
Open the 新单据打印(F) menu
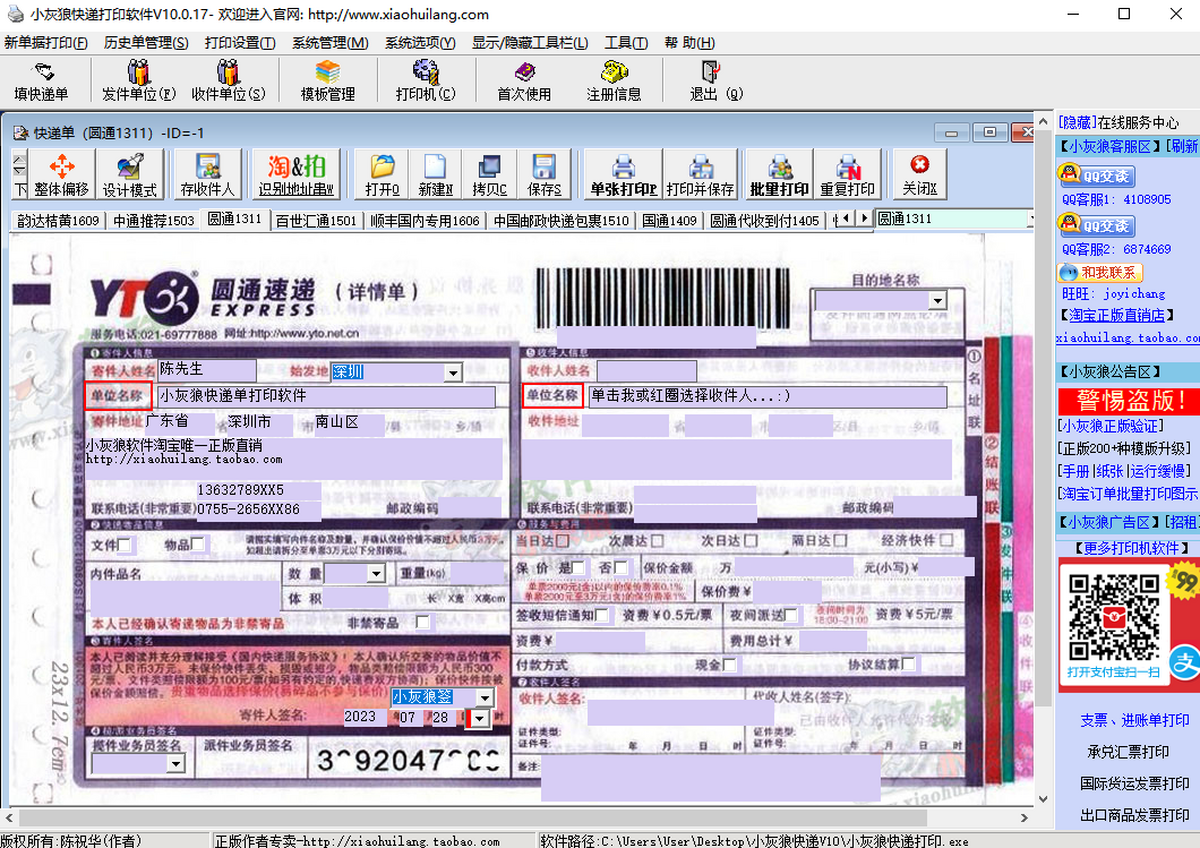46,43
